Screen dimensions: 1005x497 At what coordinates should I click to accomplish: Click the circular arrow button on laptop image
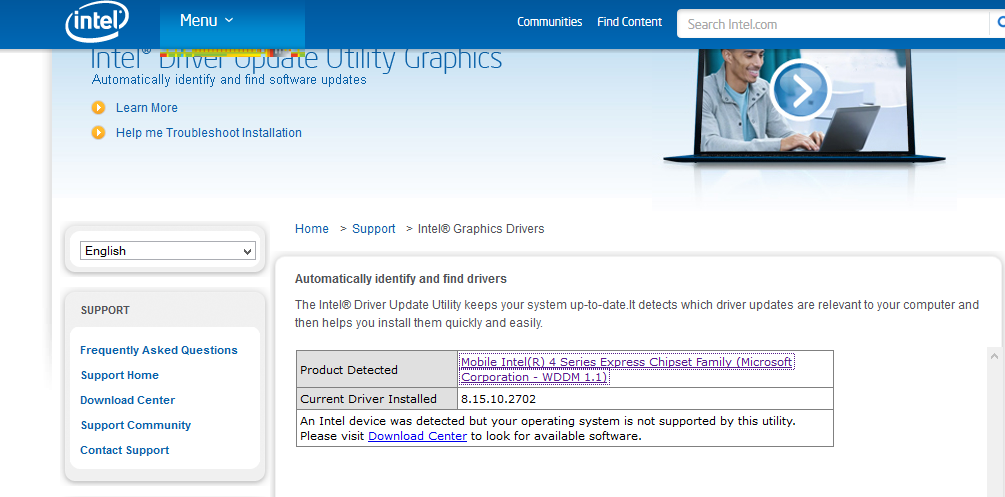coord(800,90)
